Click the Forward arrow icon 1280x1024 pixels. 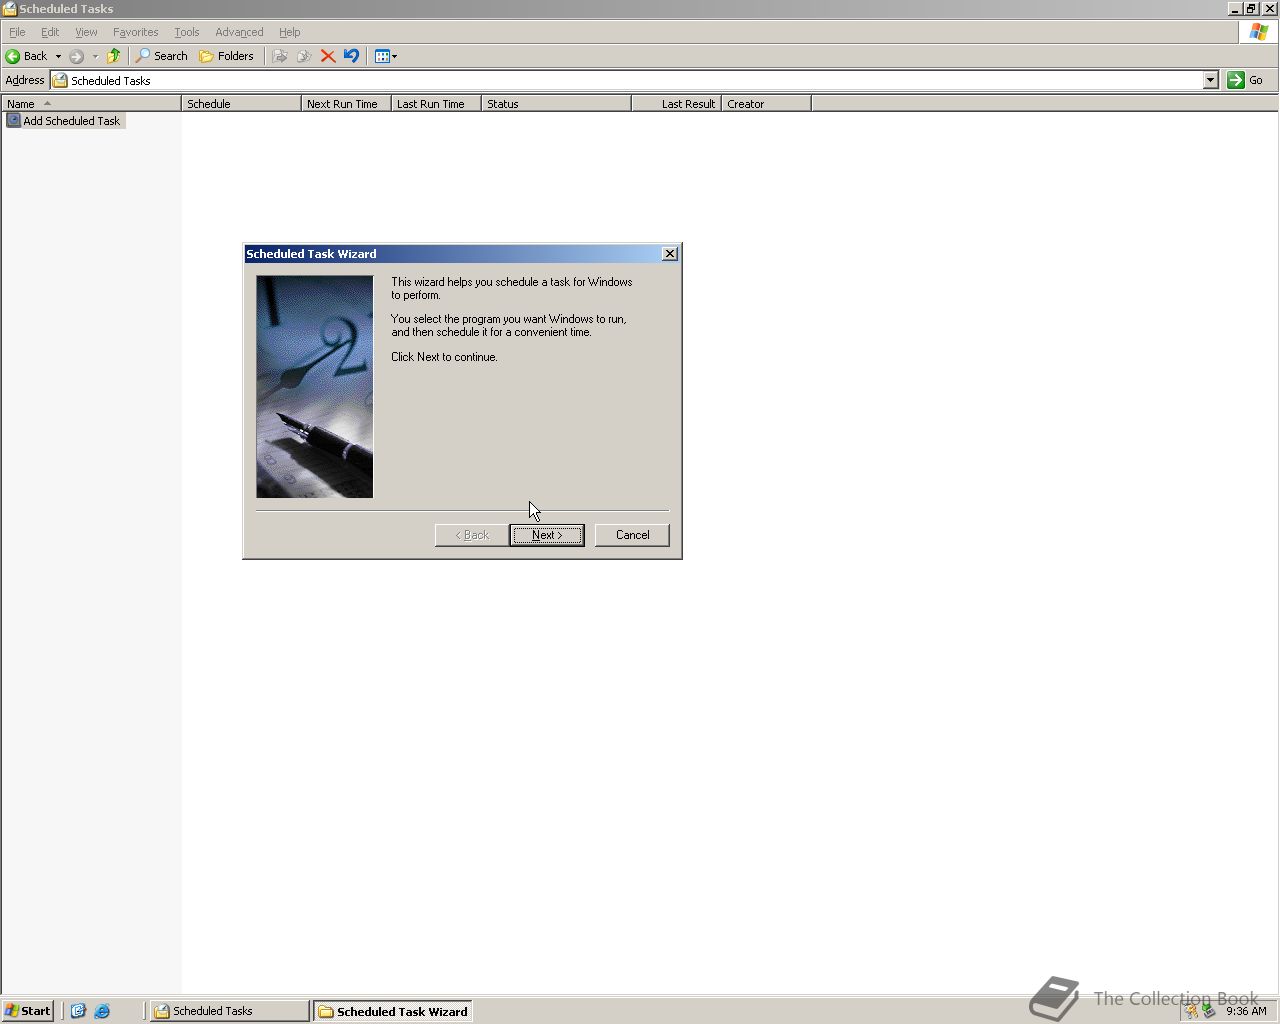coord(76,56)
